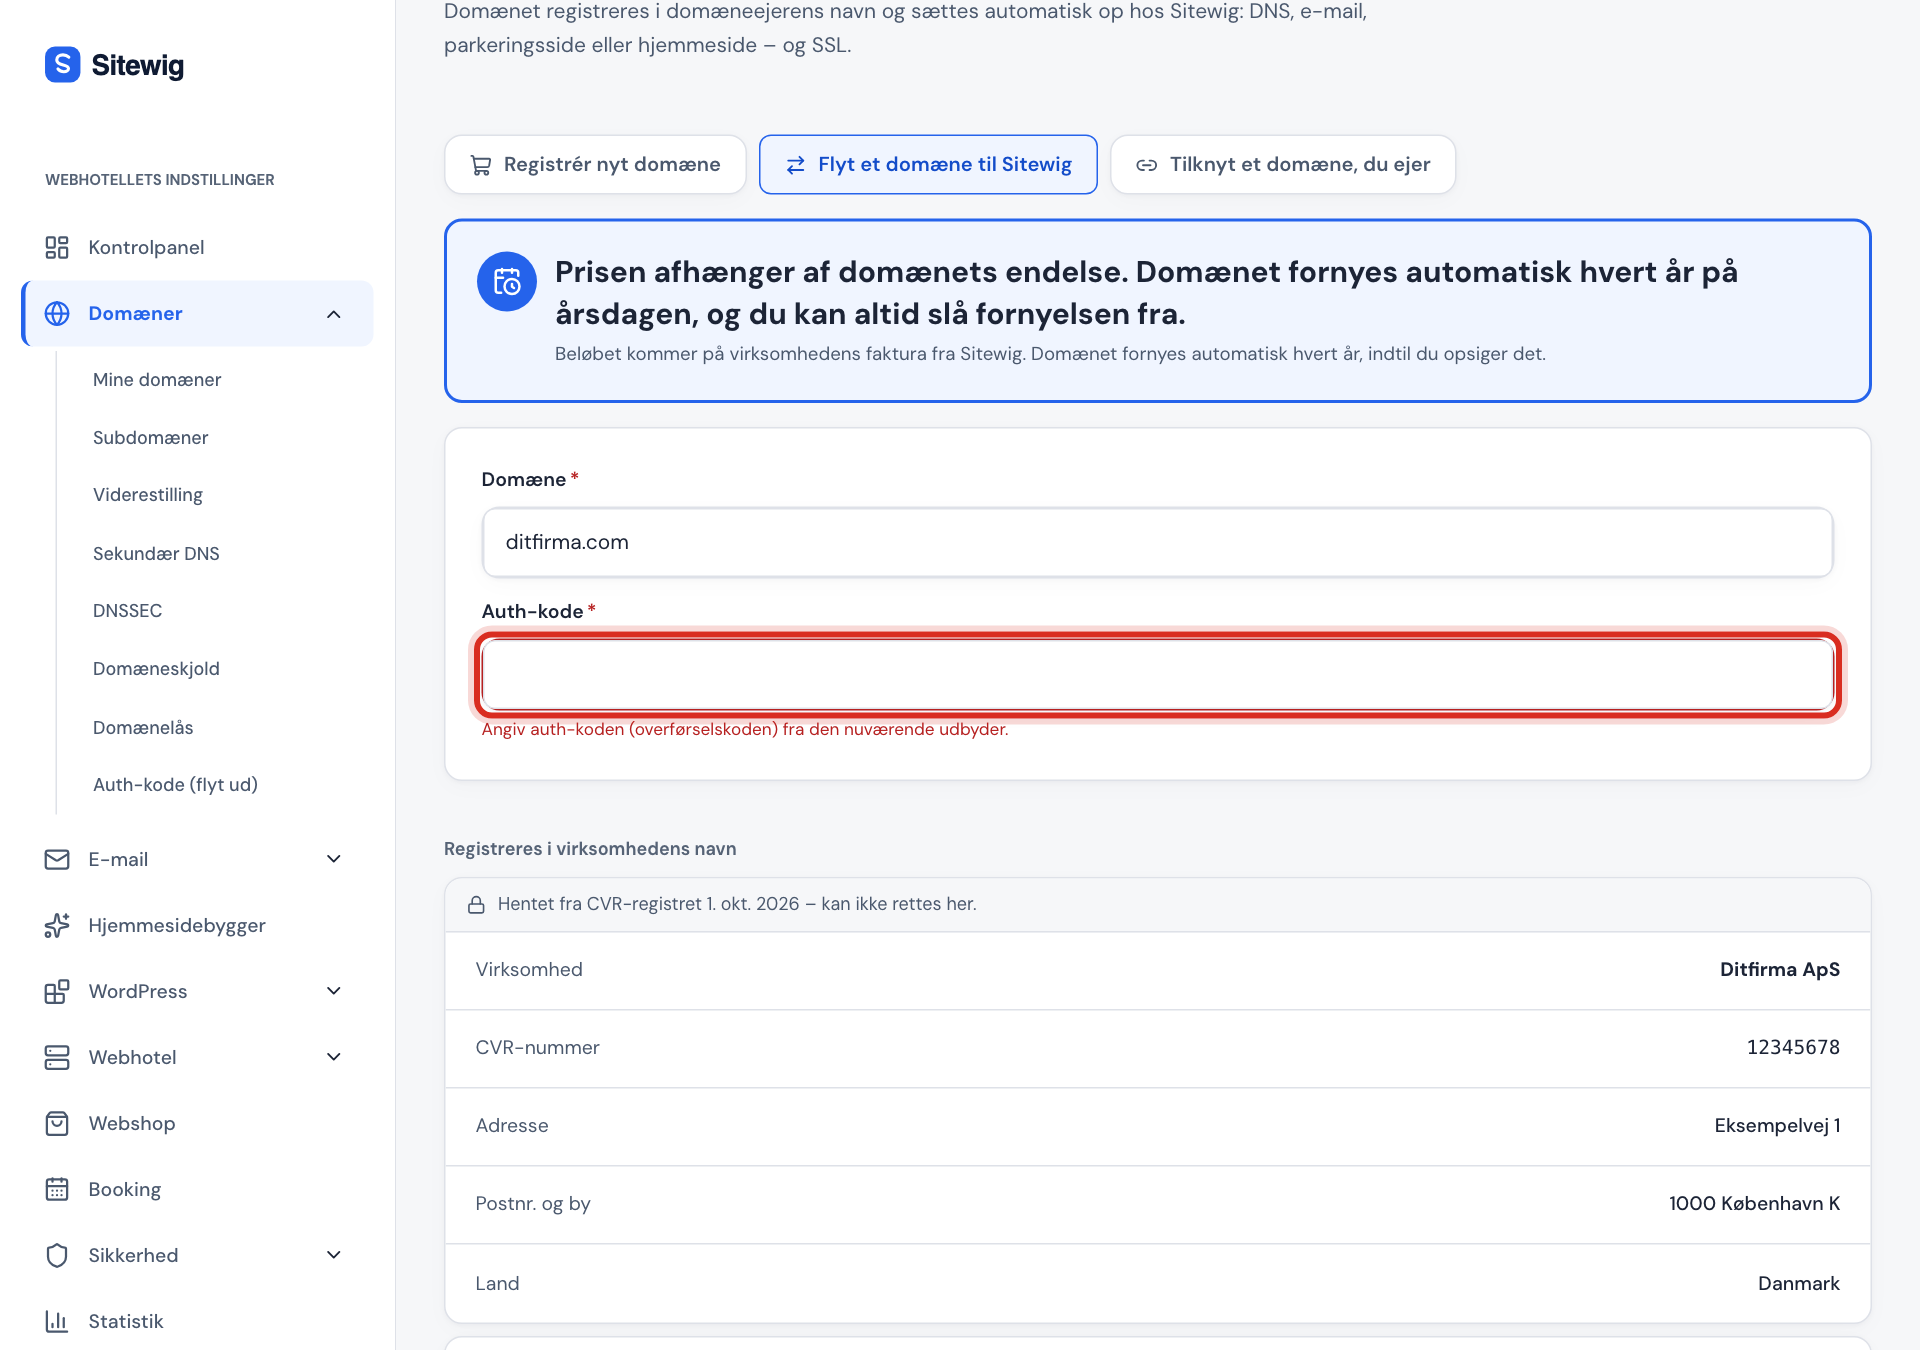Click the globe icon next to Domæner
This screenshot has width=1920, height=1350.
[57, 313]
